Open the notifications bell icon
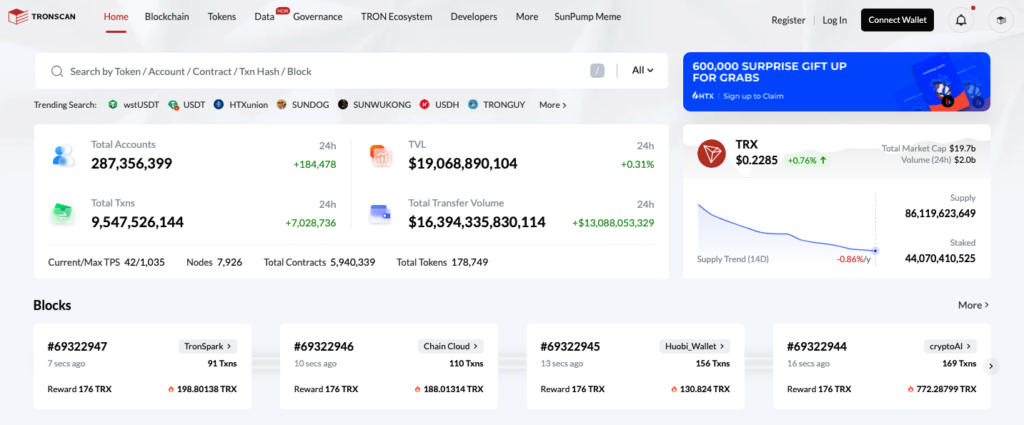1024x425 pixels. coord(961,20)
